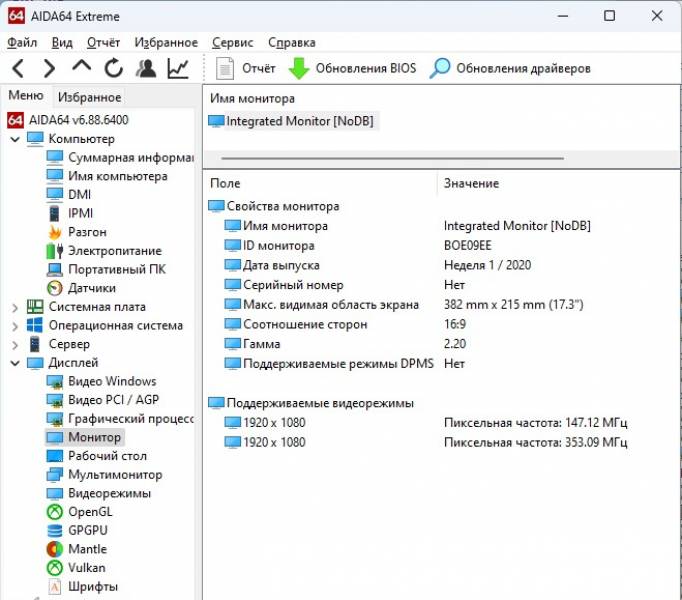Open the graph chart icon in toolbar
Image resolution: width=682 pixels, height=600 pixels.
pyautogui.click(x=178, y=68)
